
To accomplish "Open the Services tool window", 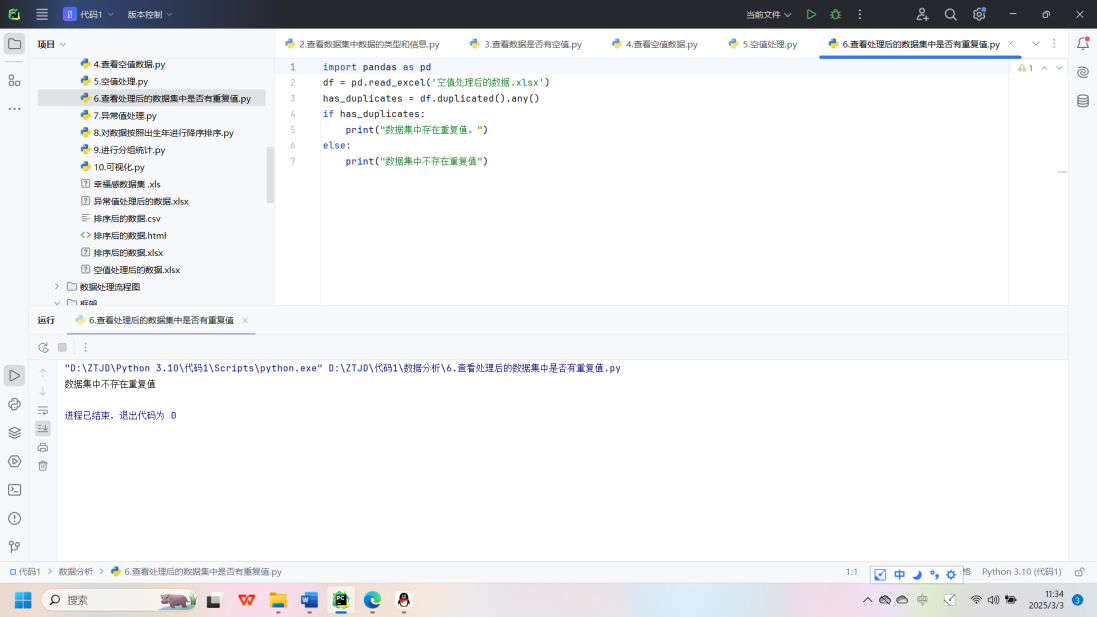I will [14, 462].
